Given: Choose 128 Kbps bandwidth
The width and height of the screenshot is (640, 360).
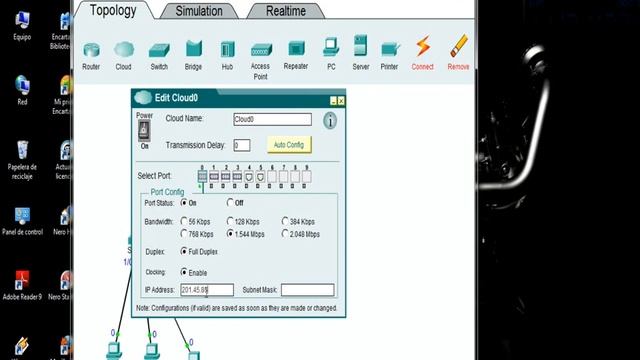Looking at the screenshot, I should 230,221.
